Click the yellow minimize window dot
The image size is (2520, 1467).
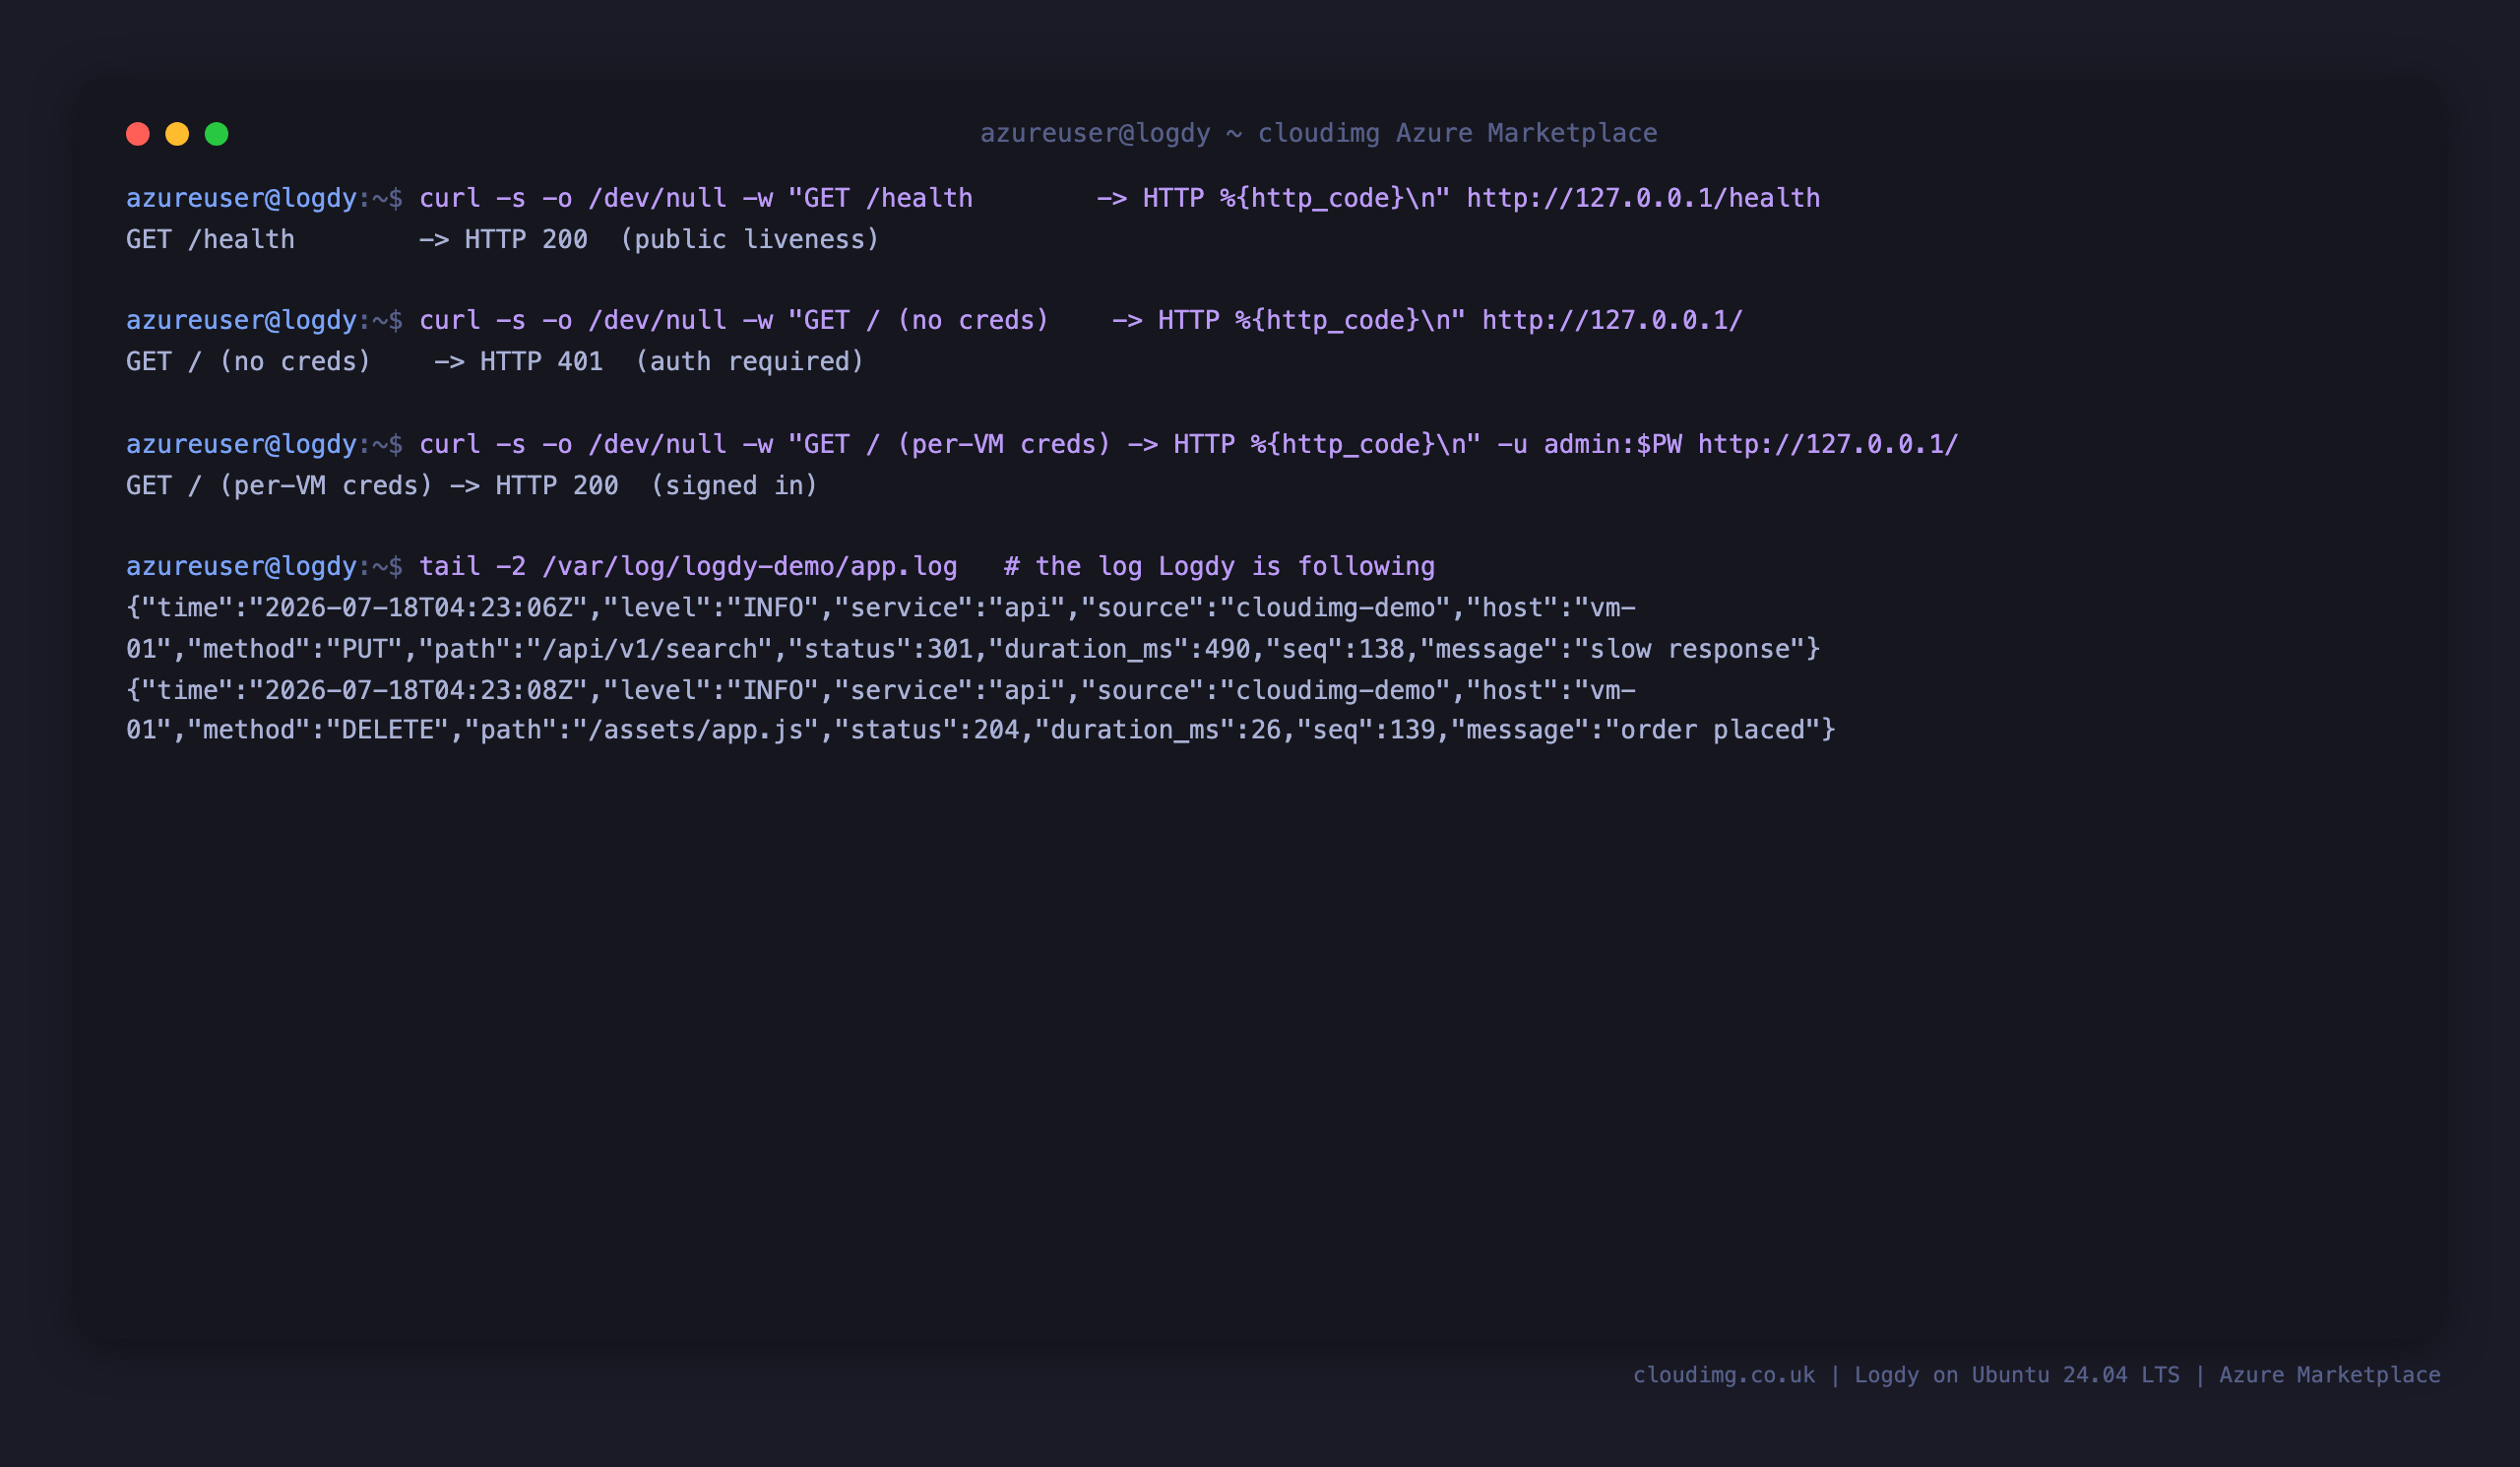pyautogui.click(x=177, y=134)
